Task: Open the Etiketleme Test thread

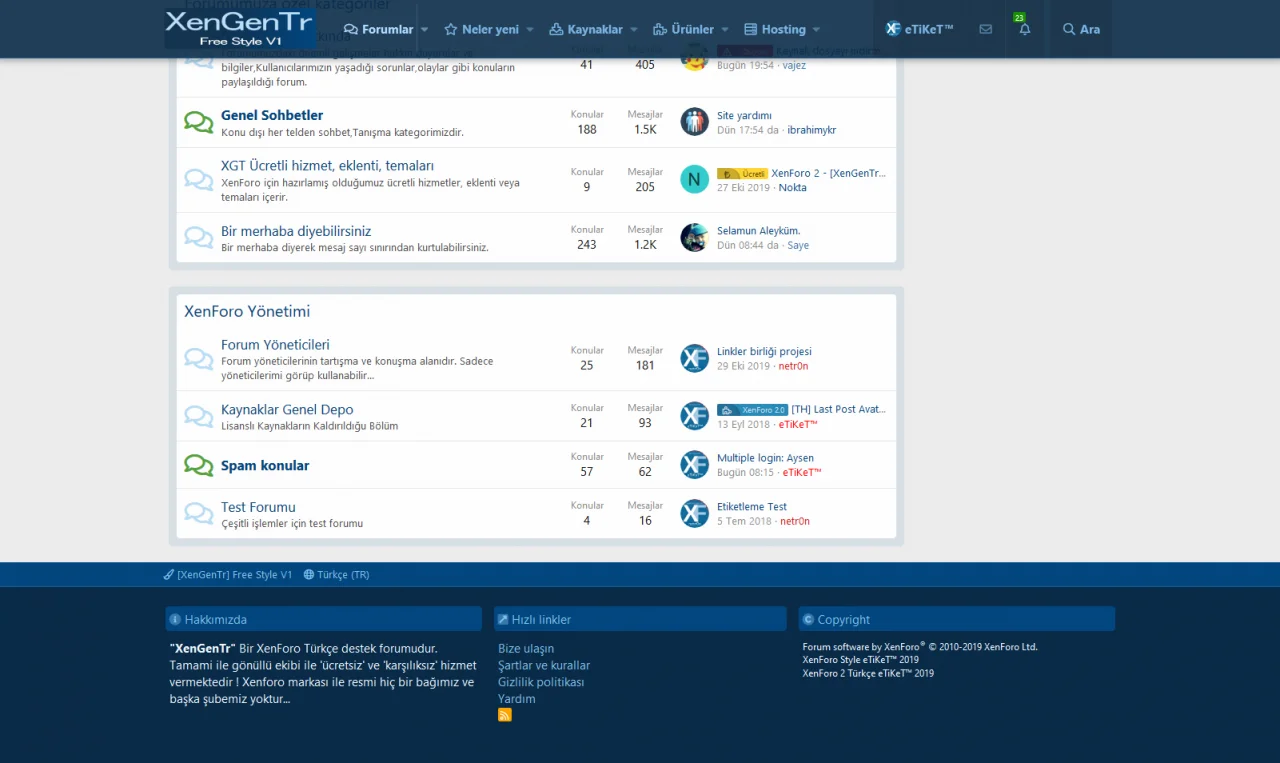Action: pyautogui.click(x=752, y=507)
